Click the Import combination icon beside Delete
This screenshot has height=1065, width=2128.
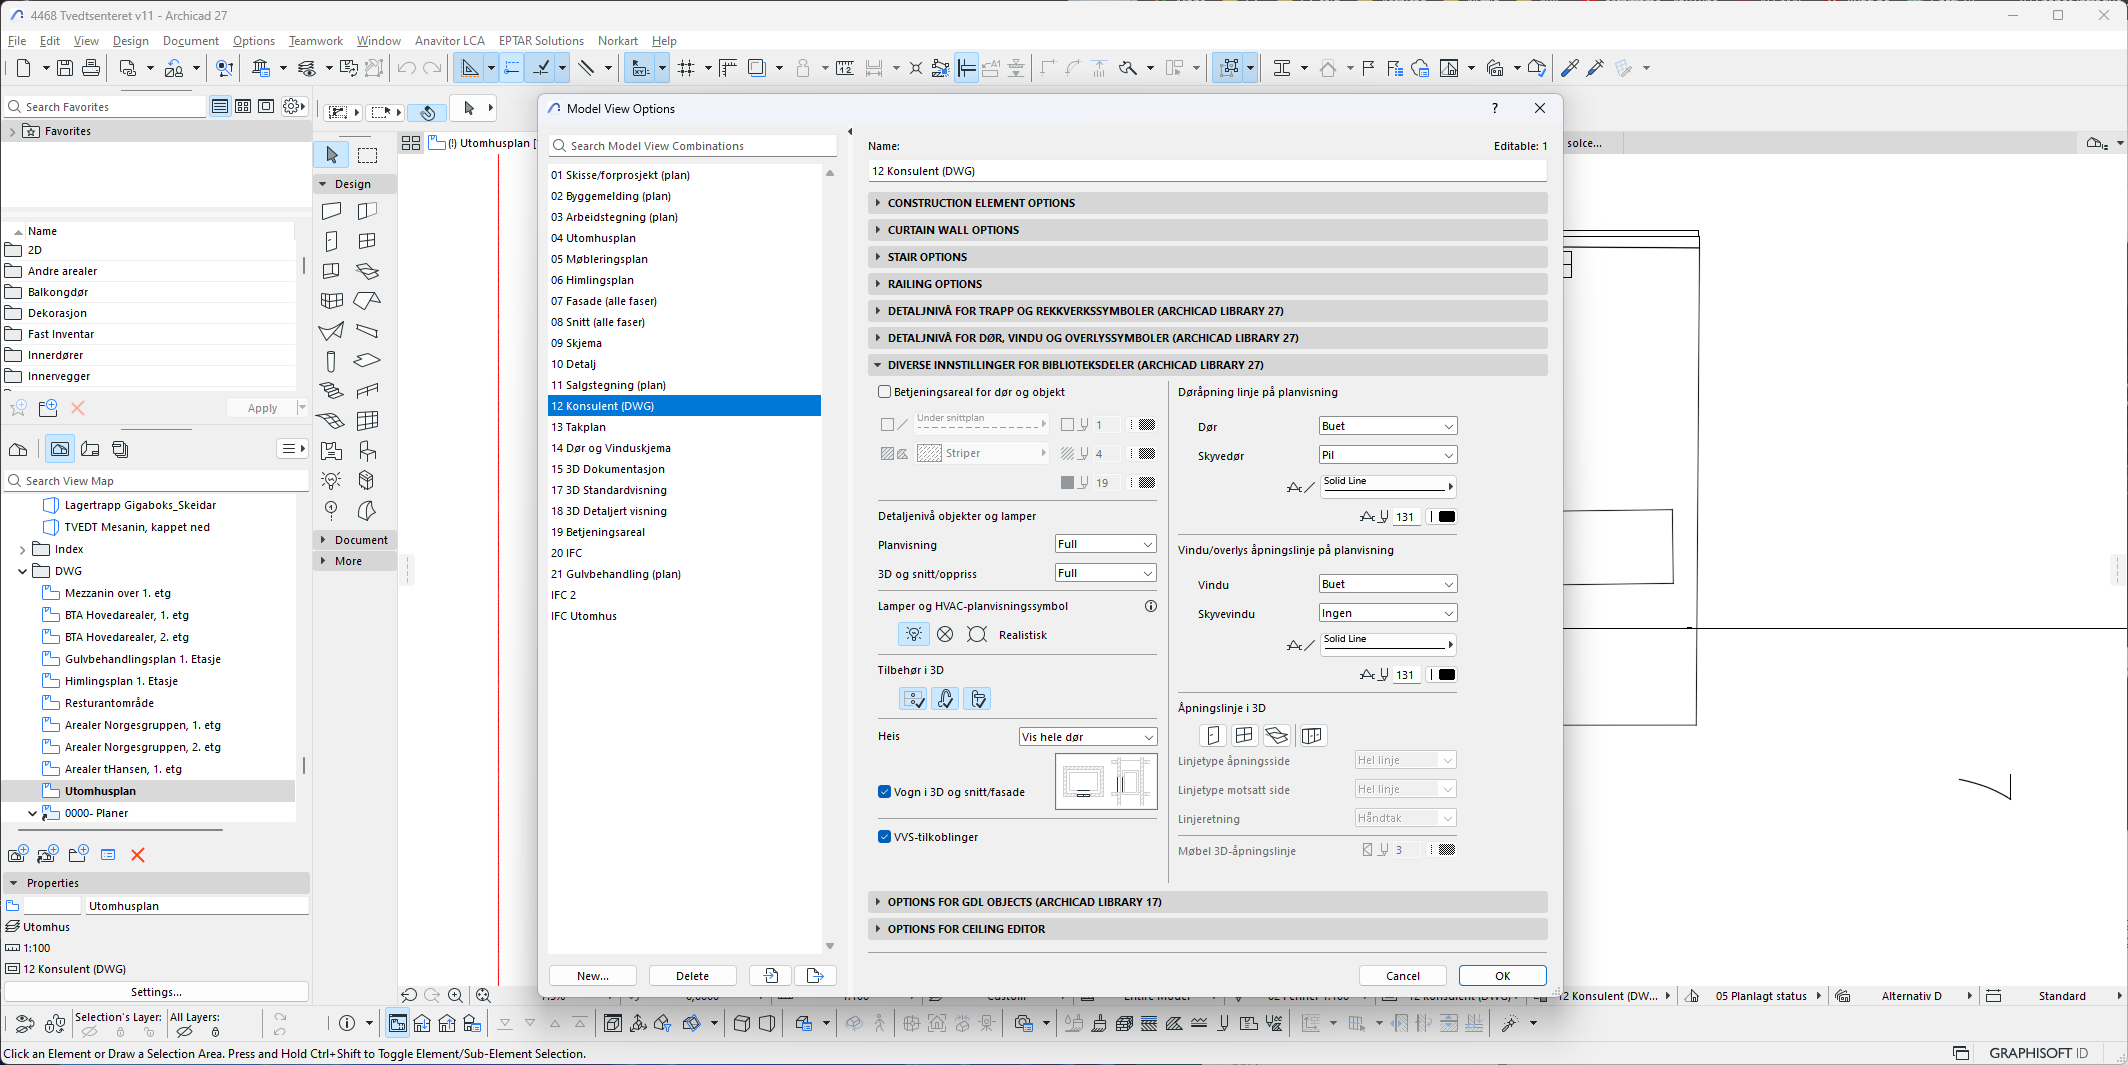click(x=771, y=976)
